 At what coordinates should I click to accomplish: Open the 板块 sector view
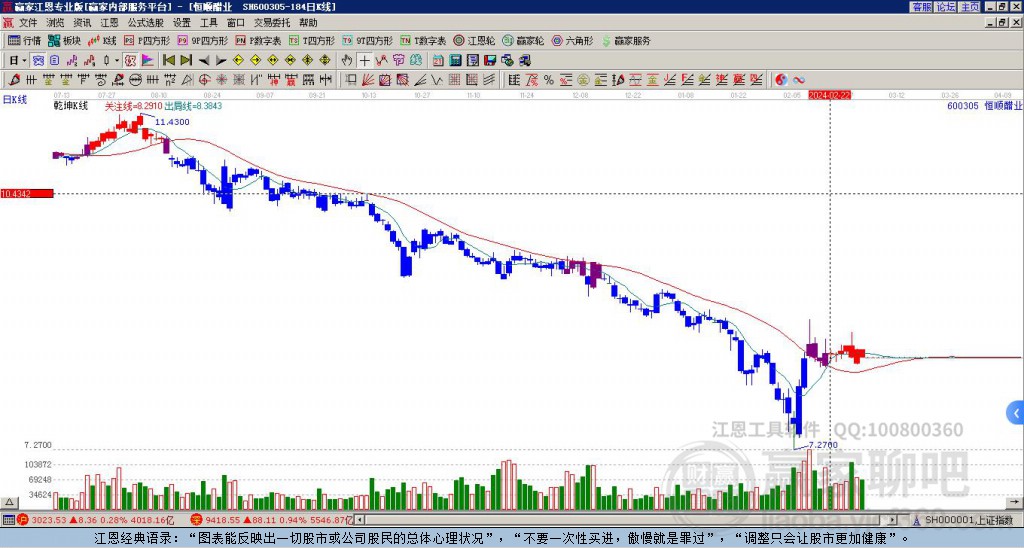(64, 40)
